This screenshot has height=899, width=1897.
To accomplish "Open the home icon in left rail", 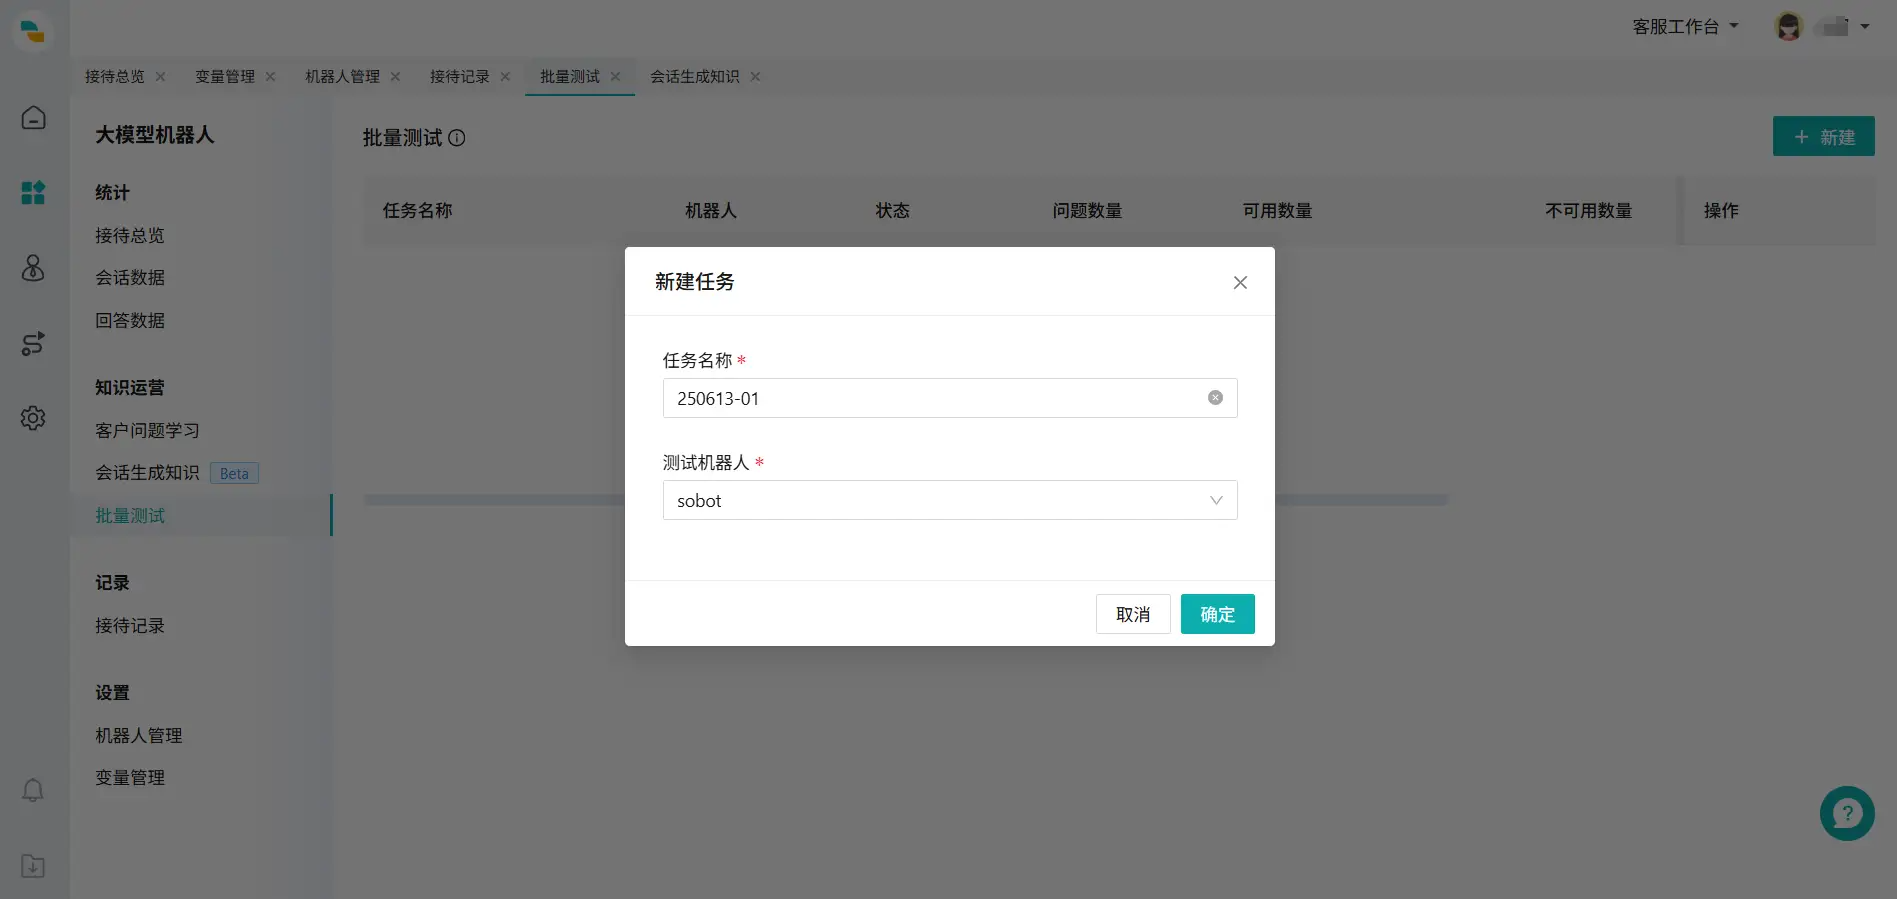I will [33, 118].
